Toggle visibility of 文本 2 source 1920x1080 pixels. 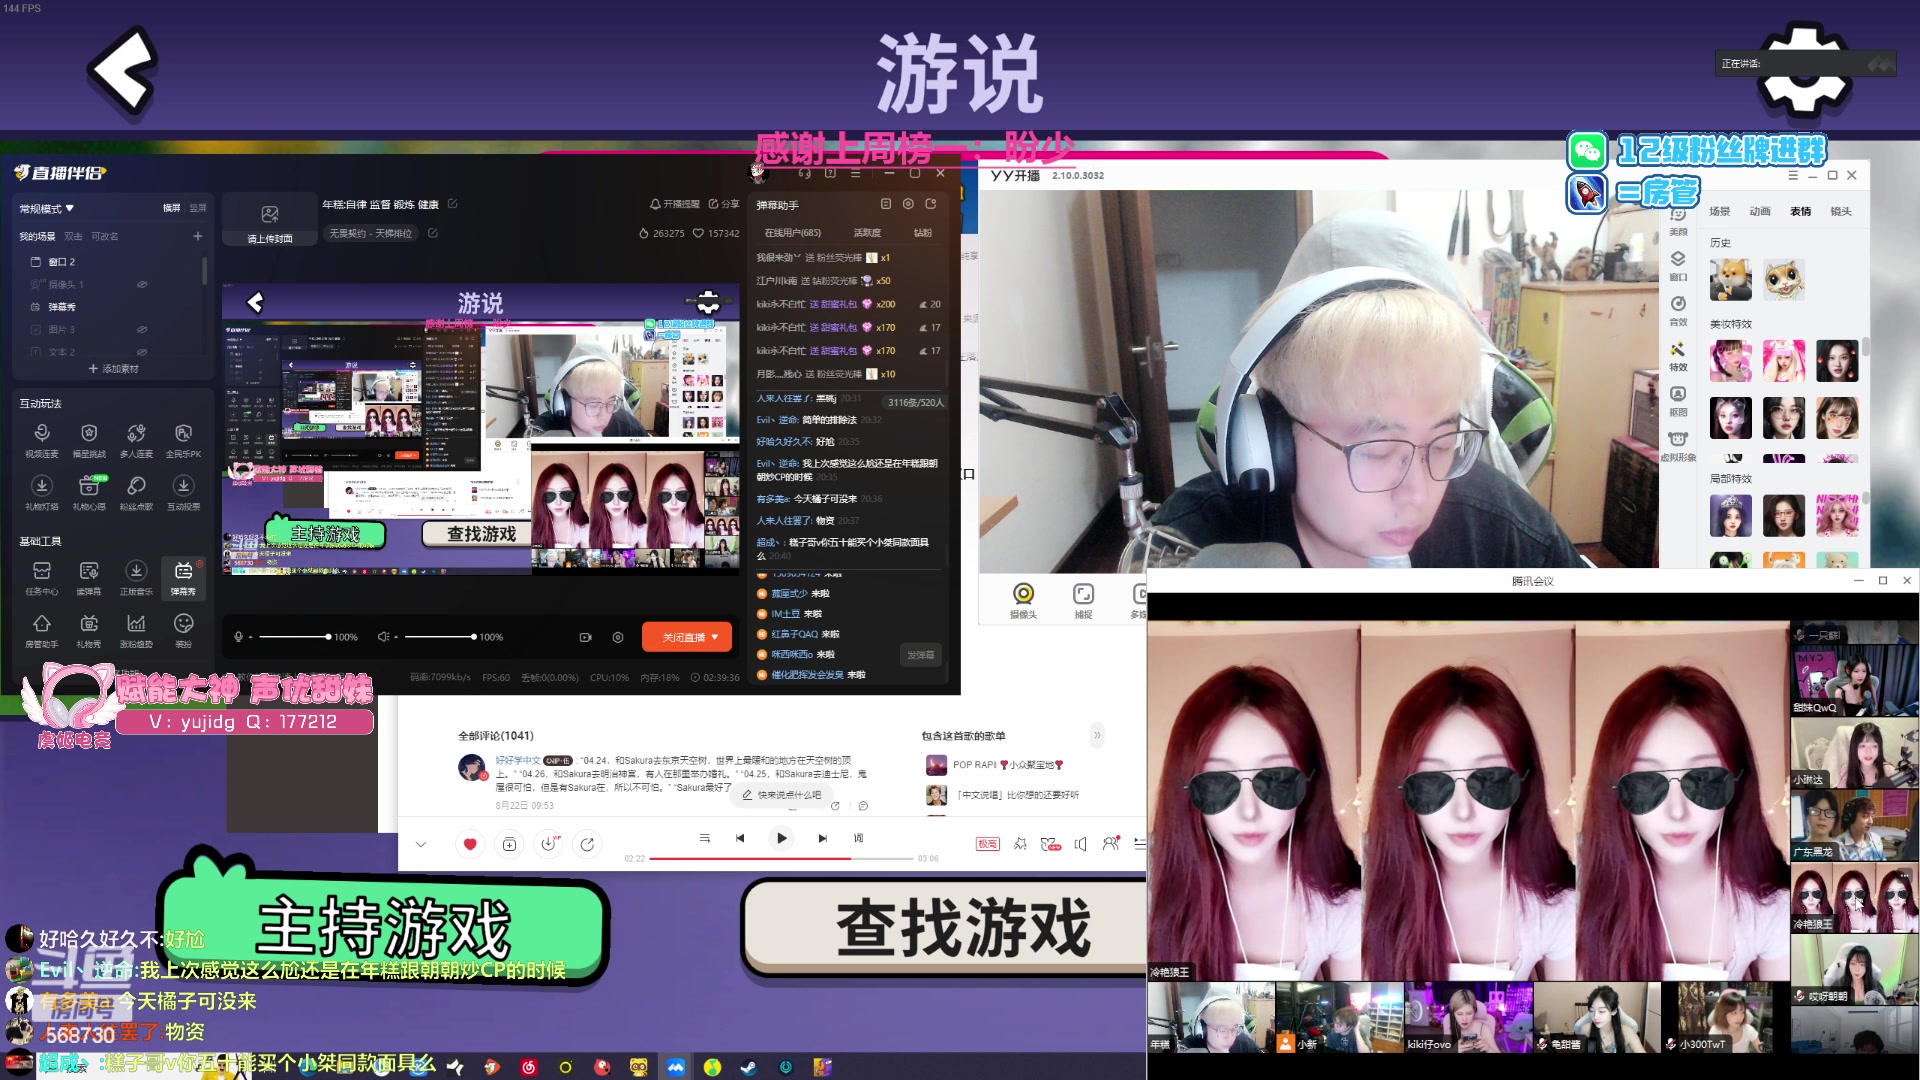point(142,352)
